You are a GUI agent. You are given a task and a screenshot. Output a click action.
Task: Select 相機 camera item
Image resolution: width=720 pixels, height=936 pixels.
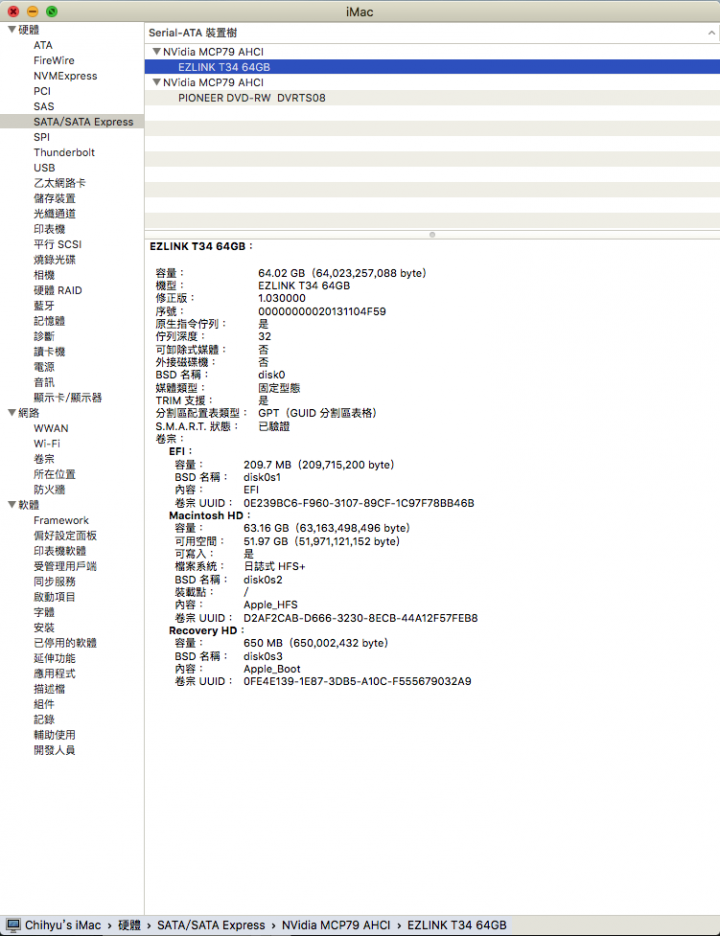click(44, 275)
